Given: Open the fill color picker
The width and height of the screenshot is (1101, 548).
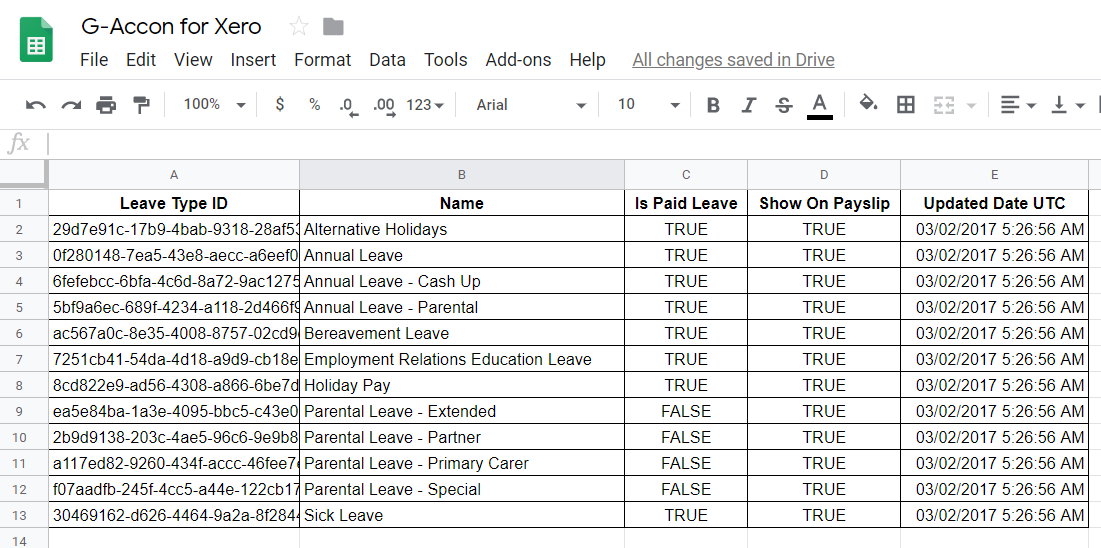Looking at the screenshot, I should tap(868, 105).
